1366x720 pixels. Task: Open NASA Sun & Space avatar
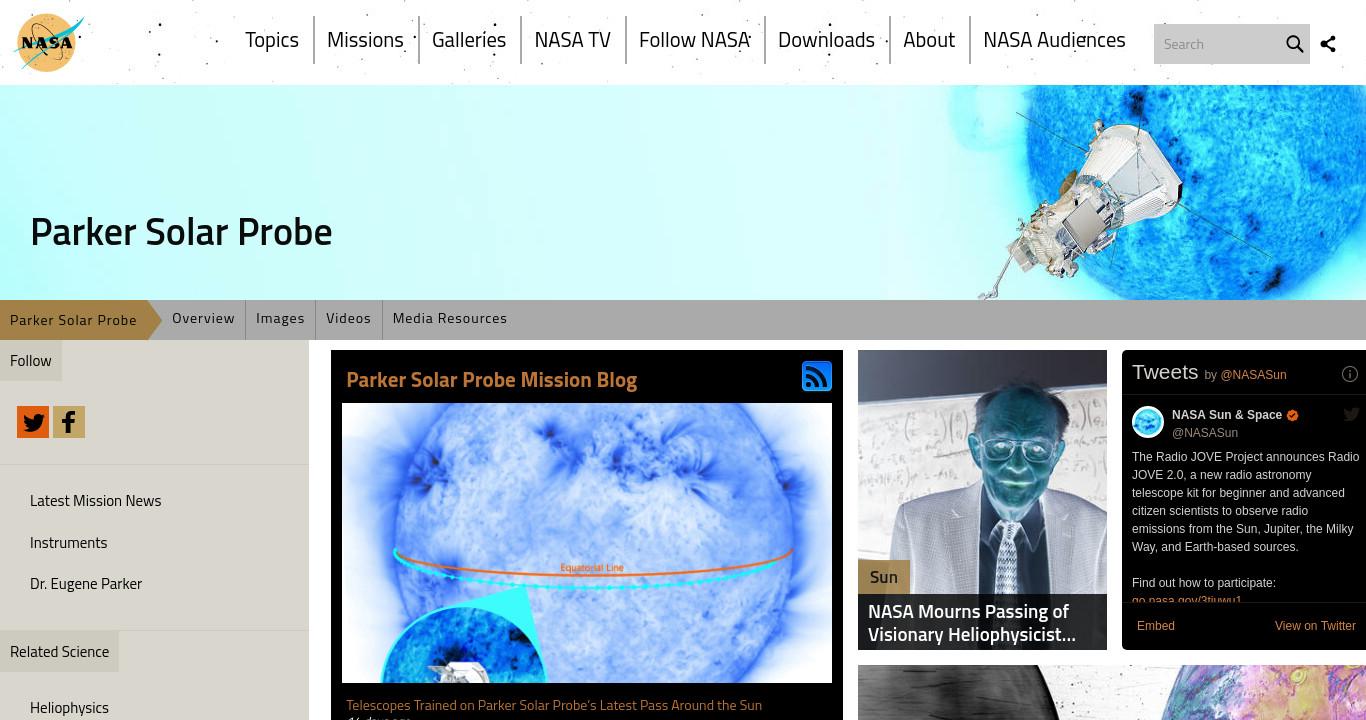[1148, 422]
